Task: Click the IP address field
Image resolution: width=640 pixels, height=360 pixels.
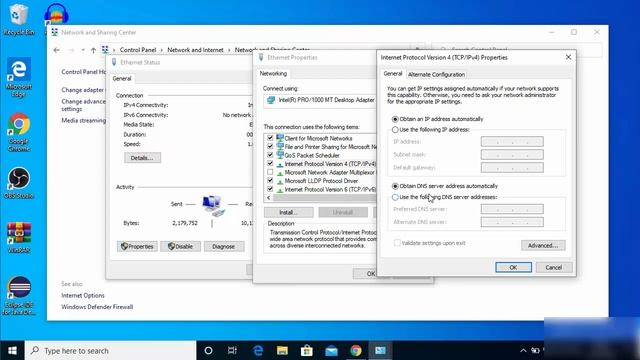Action: click(x=512, y=142)
